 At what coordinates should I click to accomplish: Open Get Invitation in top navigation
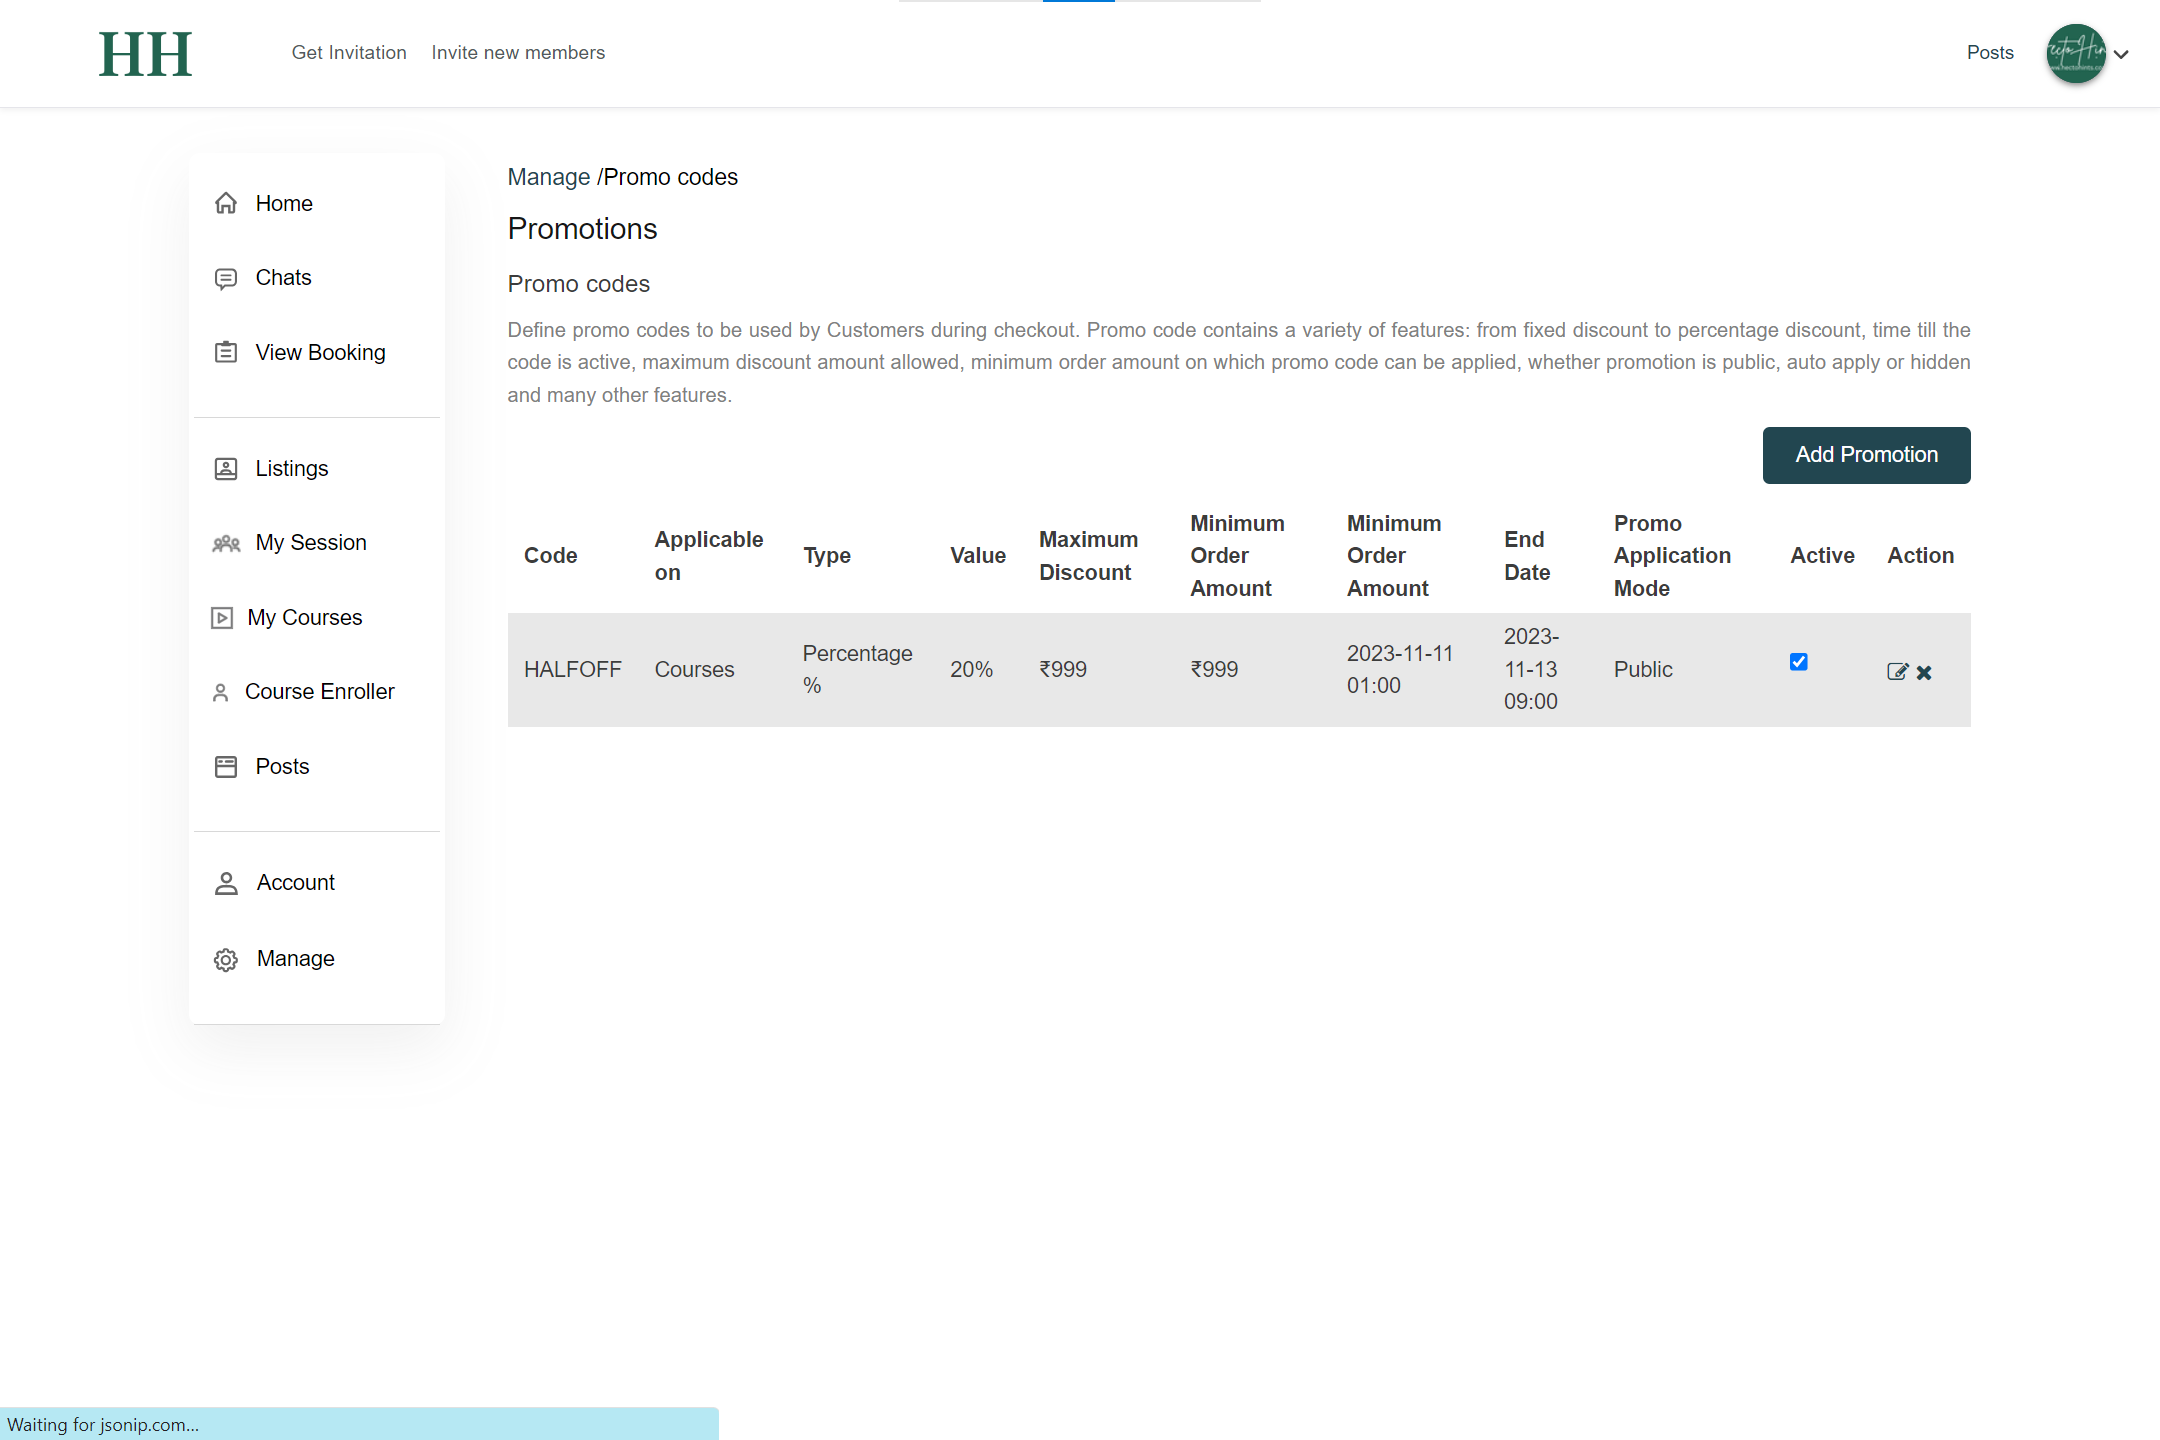coord(349,52)
